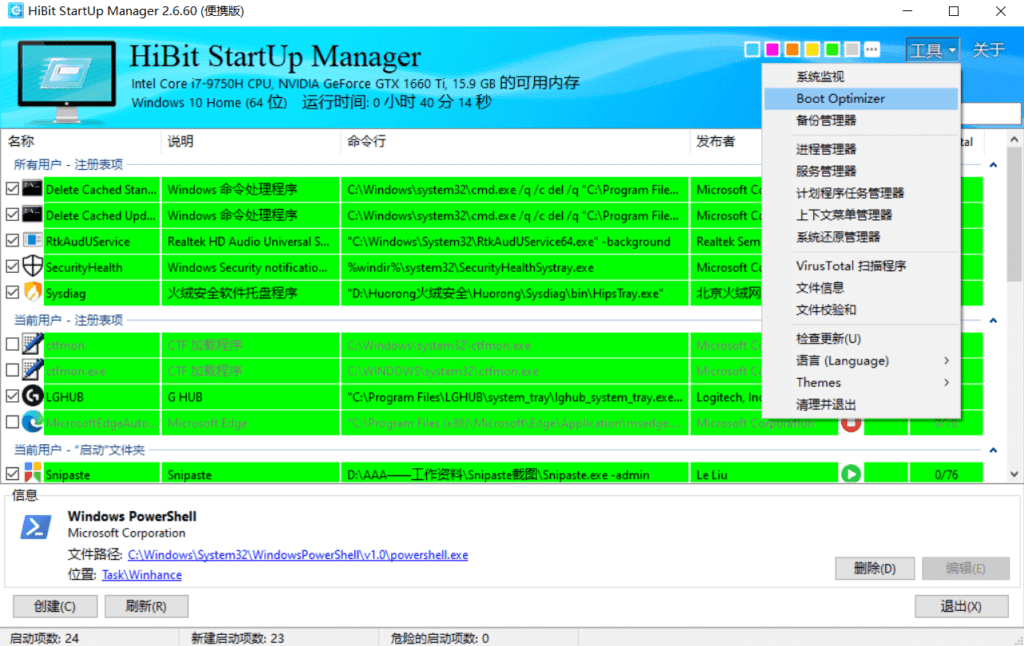
Task: Click the cmd icon beside Delete Cached Stan...
Action: [32, 189]
